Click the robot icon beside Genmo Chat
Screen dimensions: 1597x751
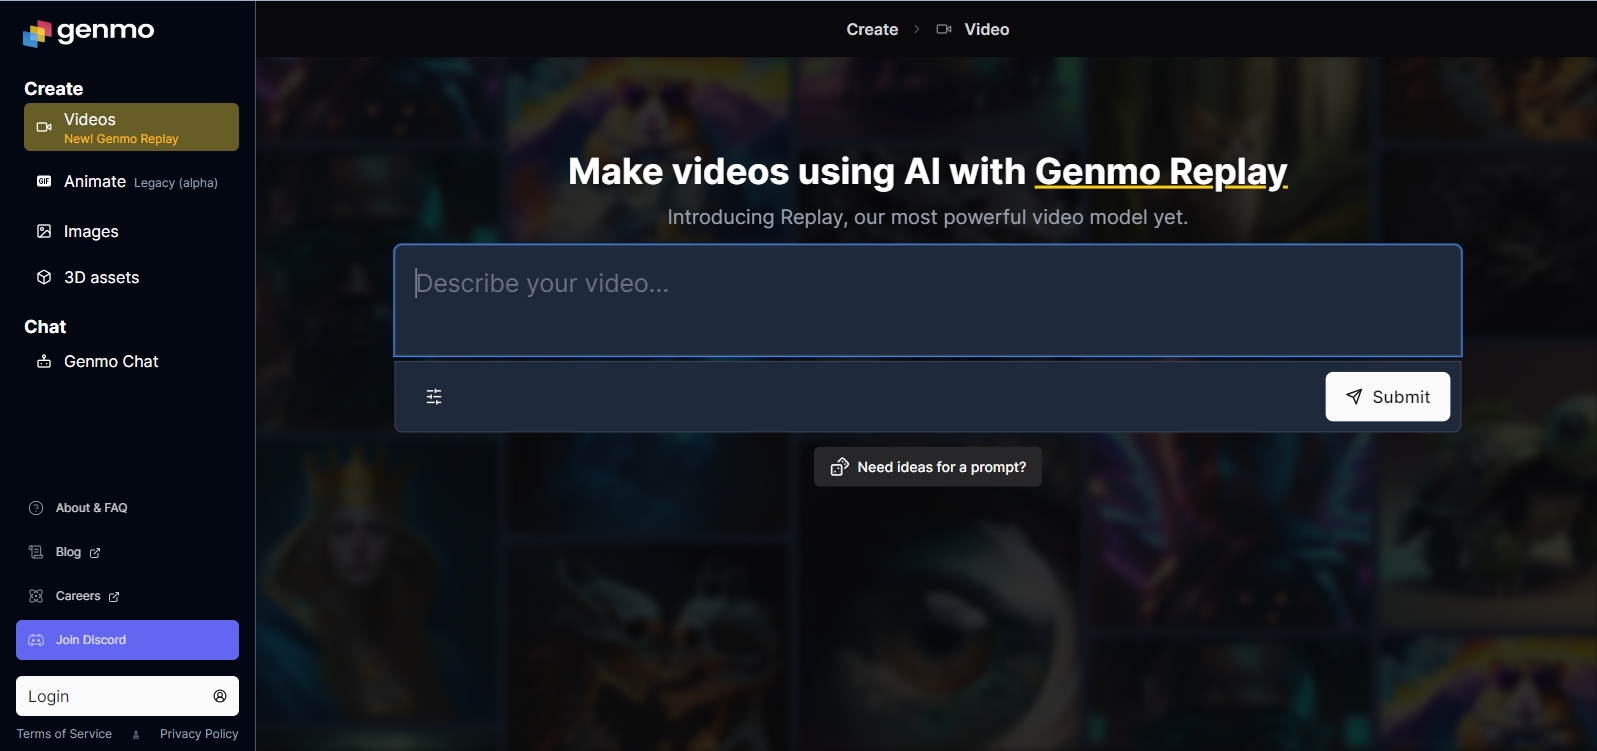[x=44, y=361]
